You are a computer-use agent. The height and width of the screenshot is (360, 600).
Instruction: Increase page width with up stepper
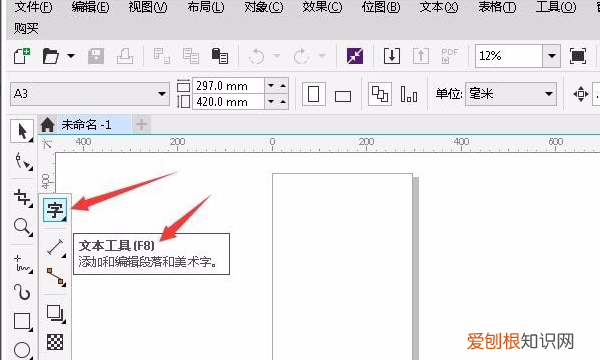pyautogui.click(x=283, y=85)
